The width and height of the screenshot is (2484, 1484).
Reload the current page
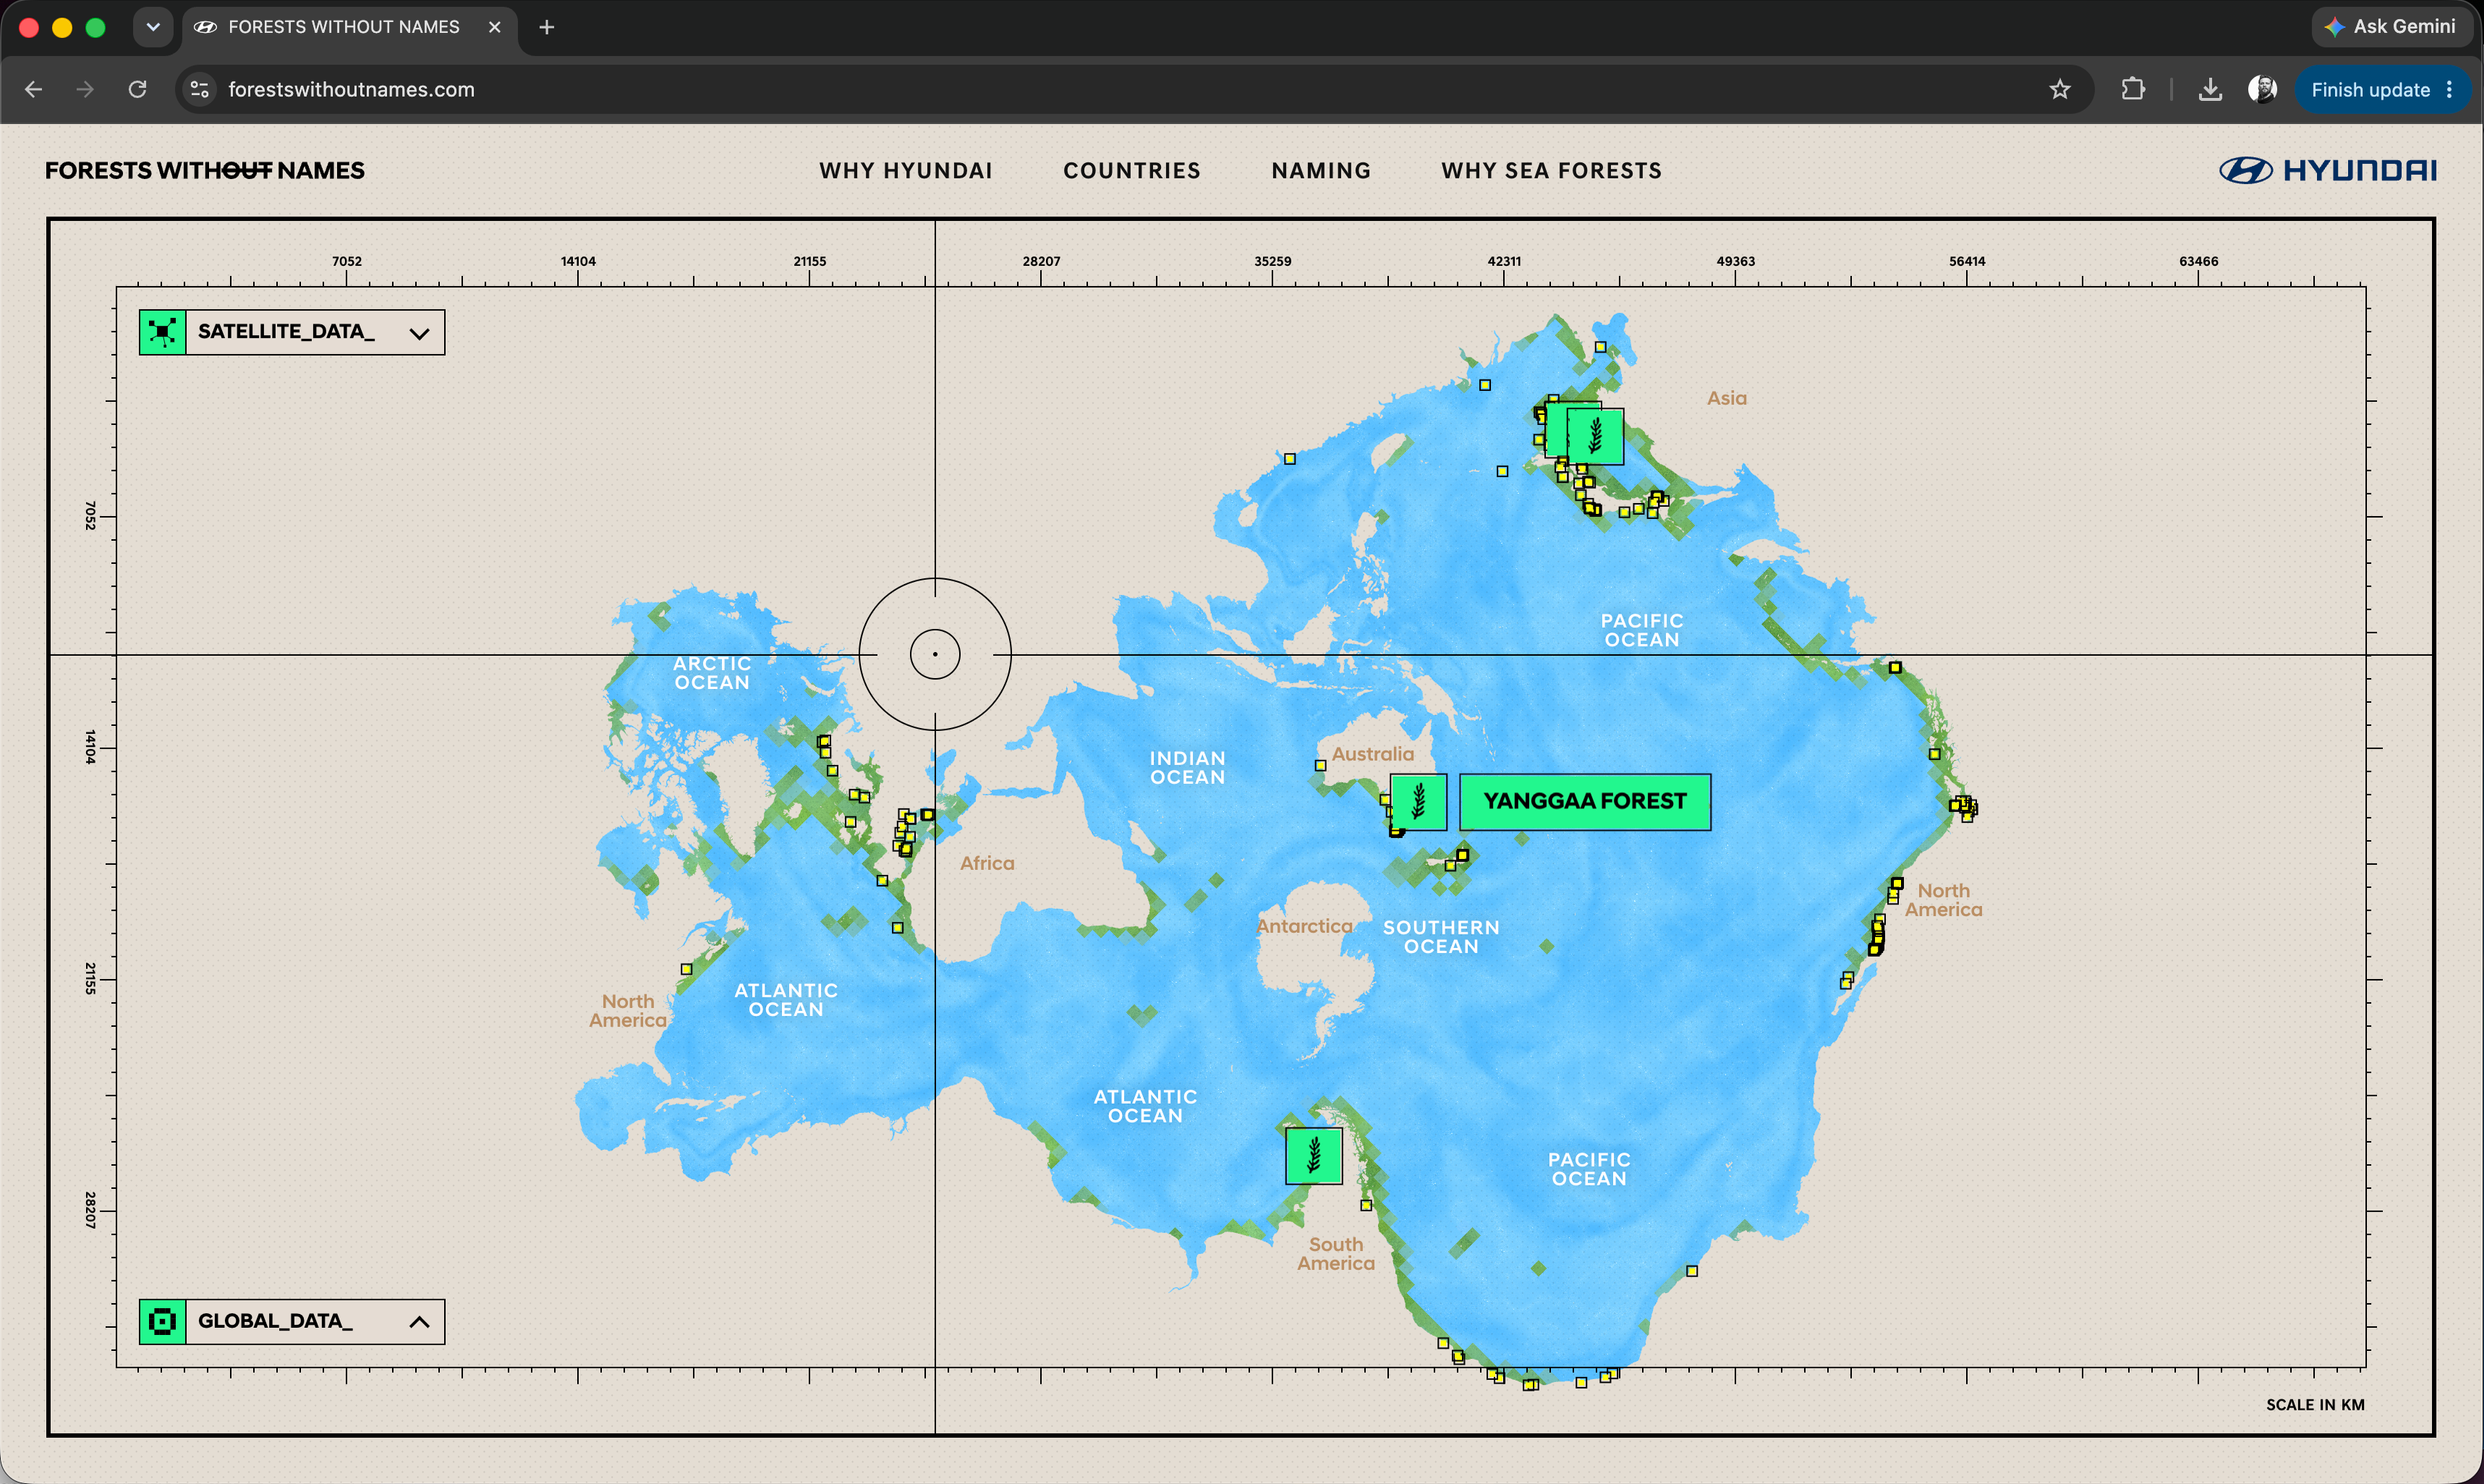click(x=138, y=90)
